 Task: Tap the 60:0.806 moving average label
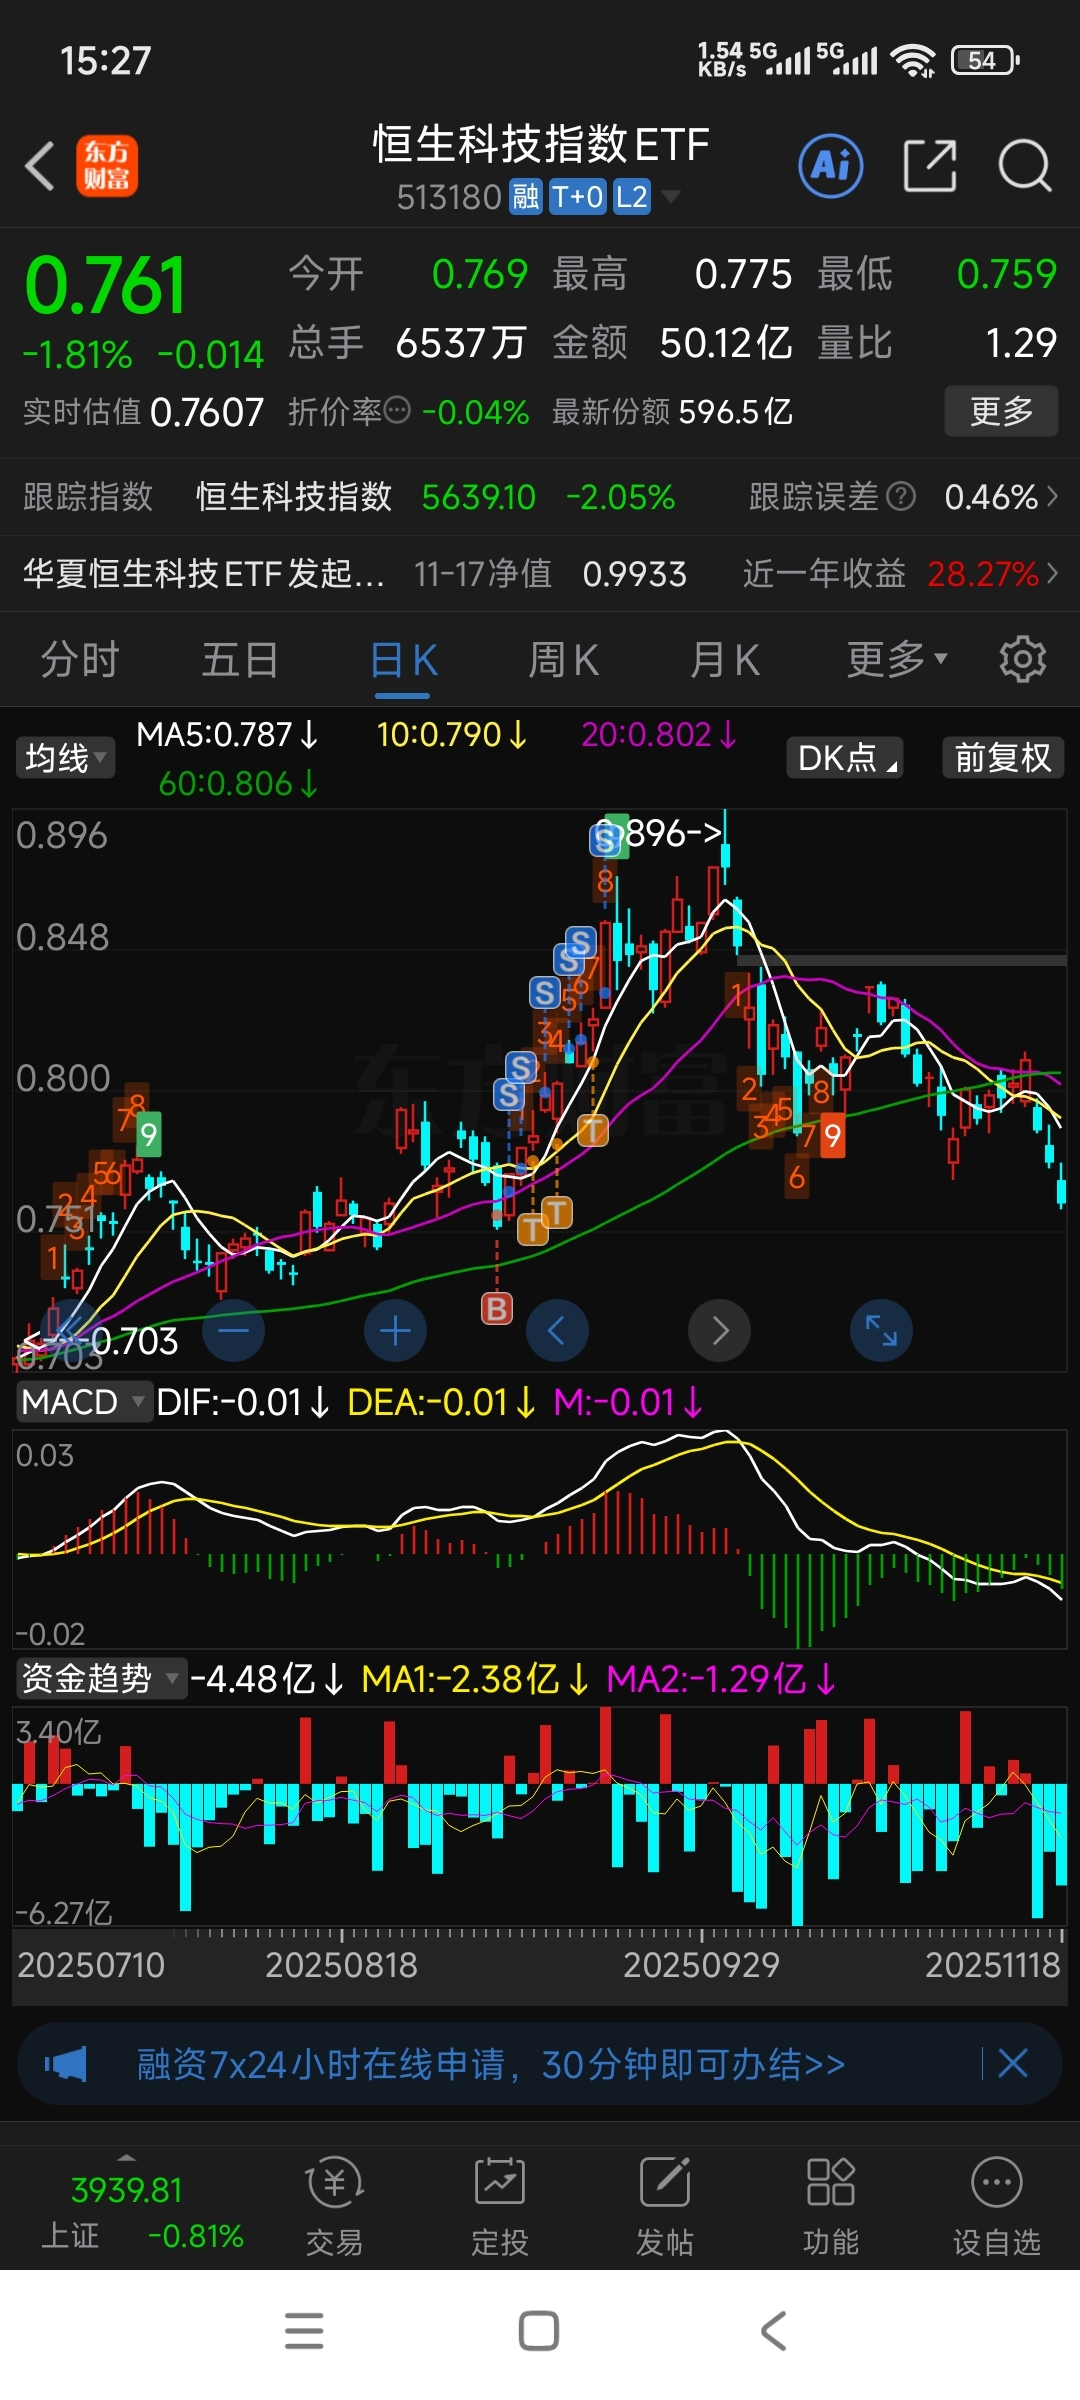point(238,783)
